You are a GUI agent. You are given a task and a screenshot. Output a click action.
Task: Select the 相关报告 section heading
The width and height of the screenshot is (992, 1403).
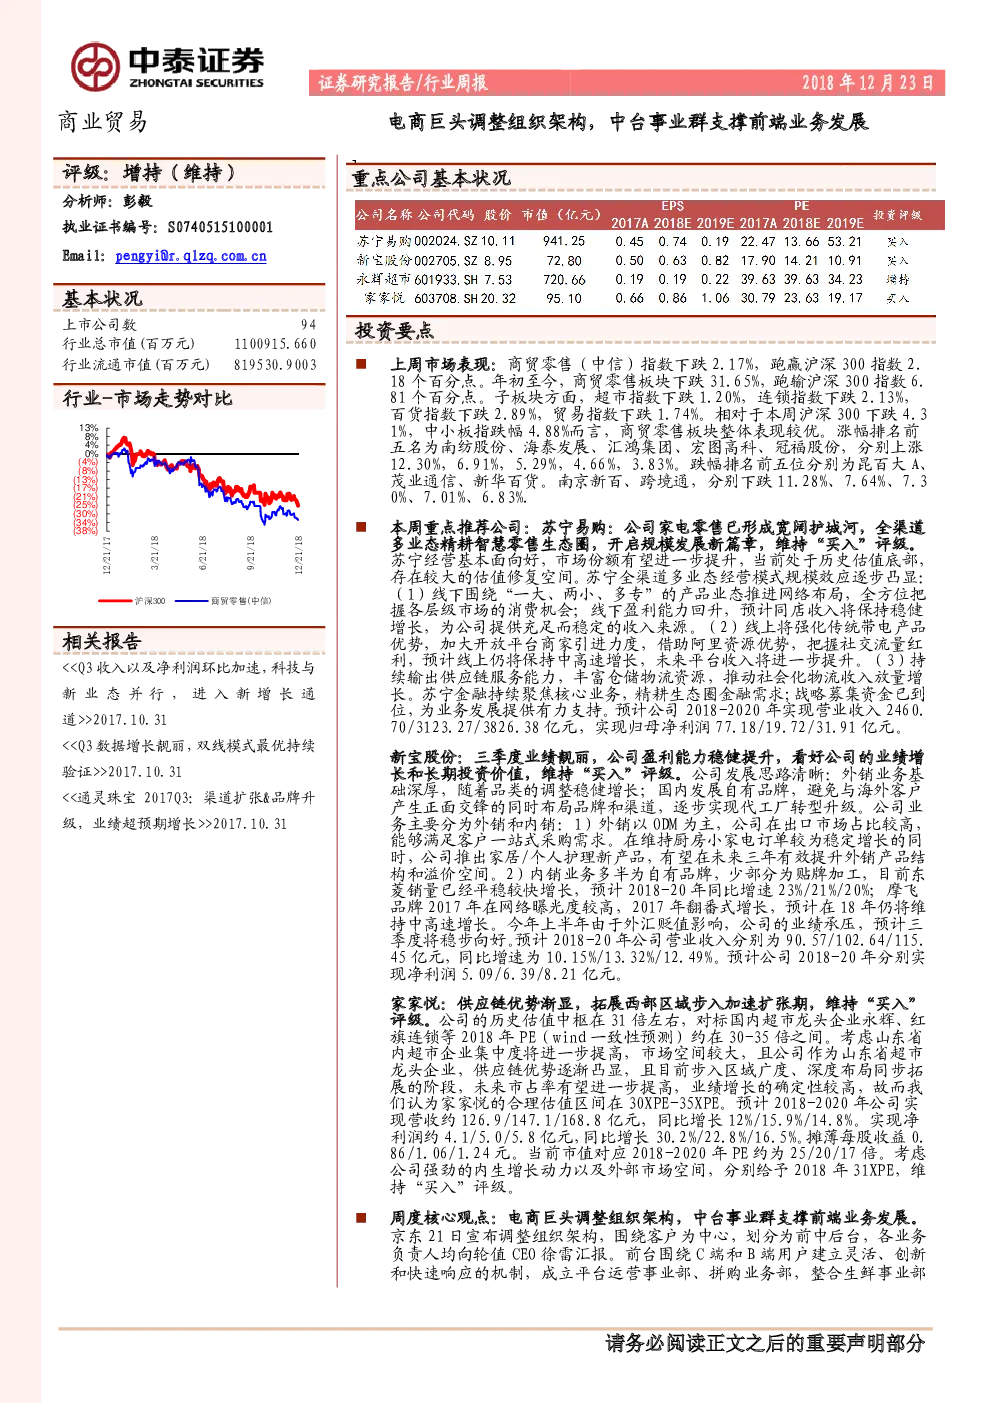pos(102,642)
